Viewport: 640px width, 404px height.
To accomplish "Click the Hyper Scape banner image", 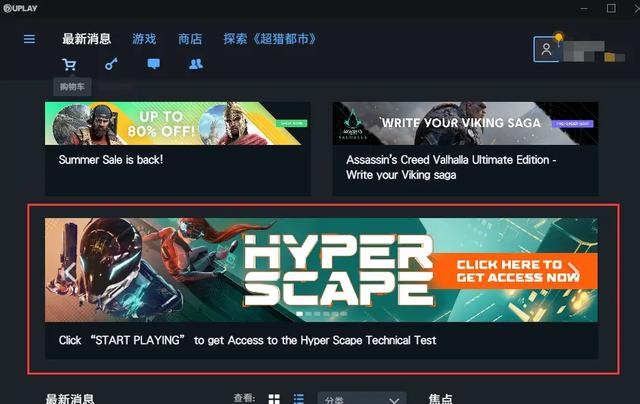I will click(x=321, y=270).
